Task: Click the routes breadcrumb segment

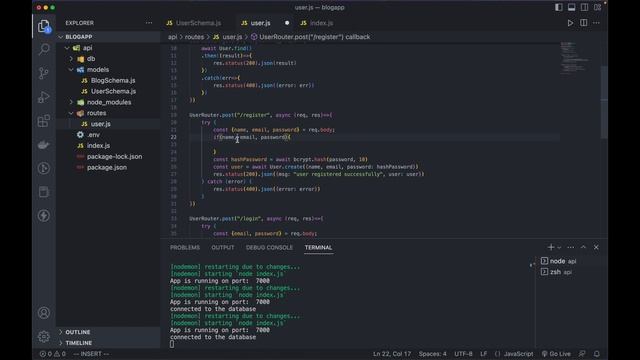Action: pos(194,37)
